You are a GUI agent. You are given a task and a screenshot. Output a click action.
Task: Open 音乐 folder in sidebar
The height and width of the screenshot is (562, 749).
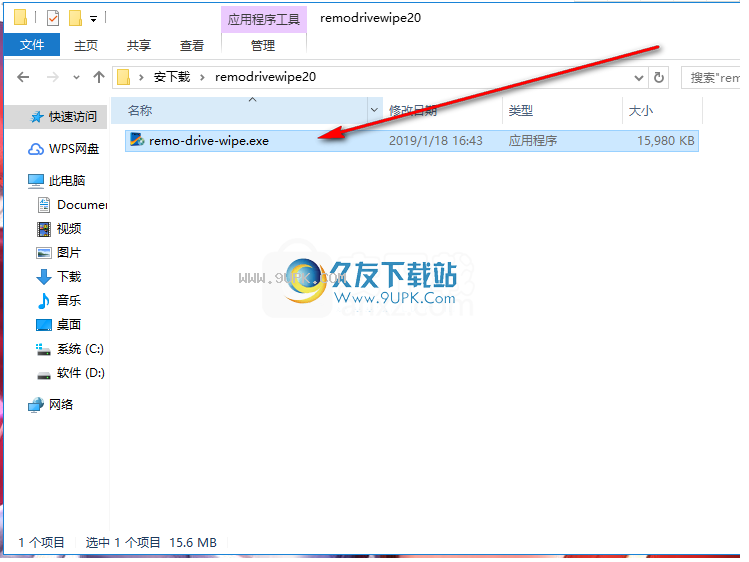(69, 300)
